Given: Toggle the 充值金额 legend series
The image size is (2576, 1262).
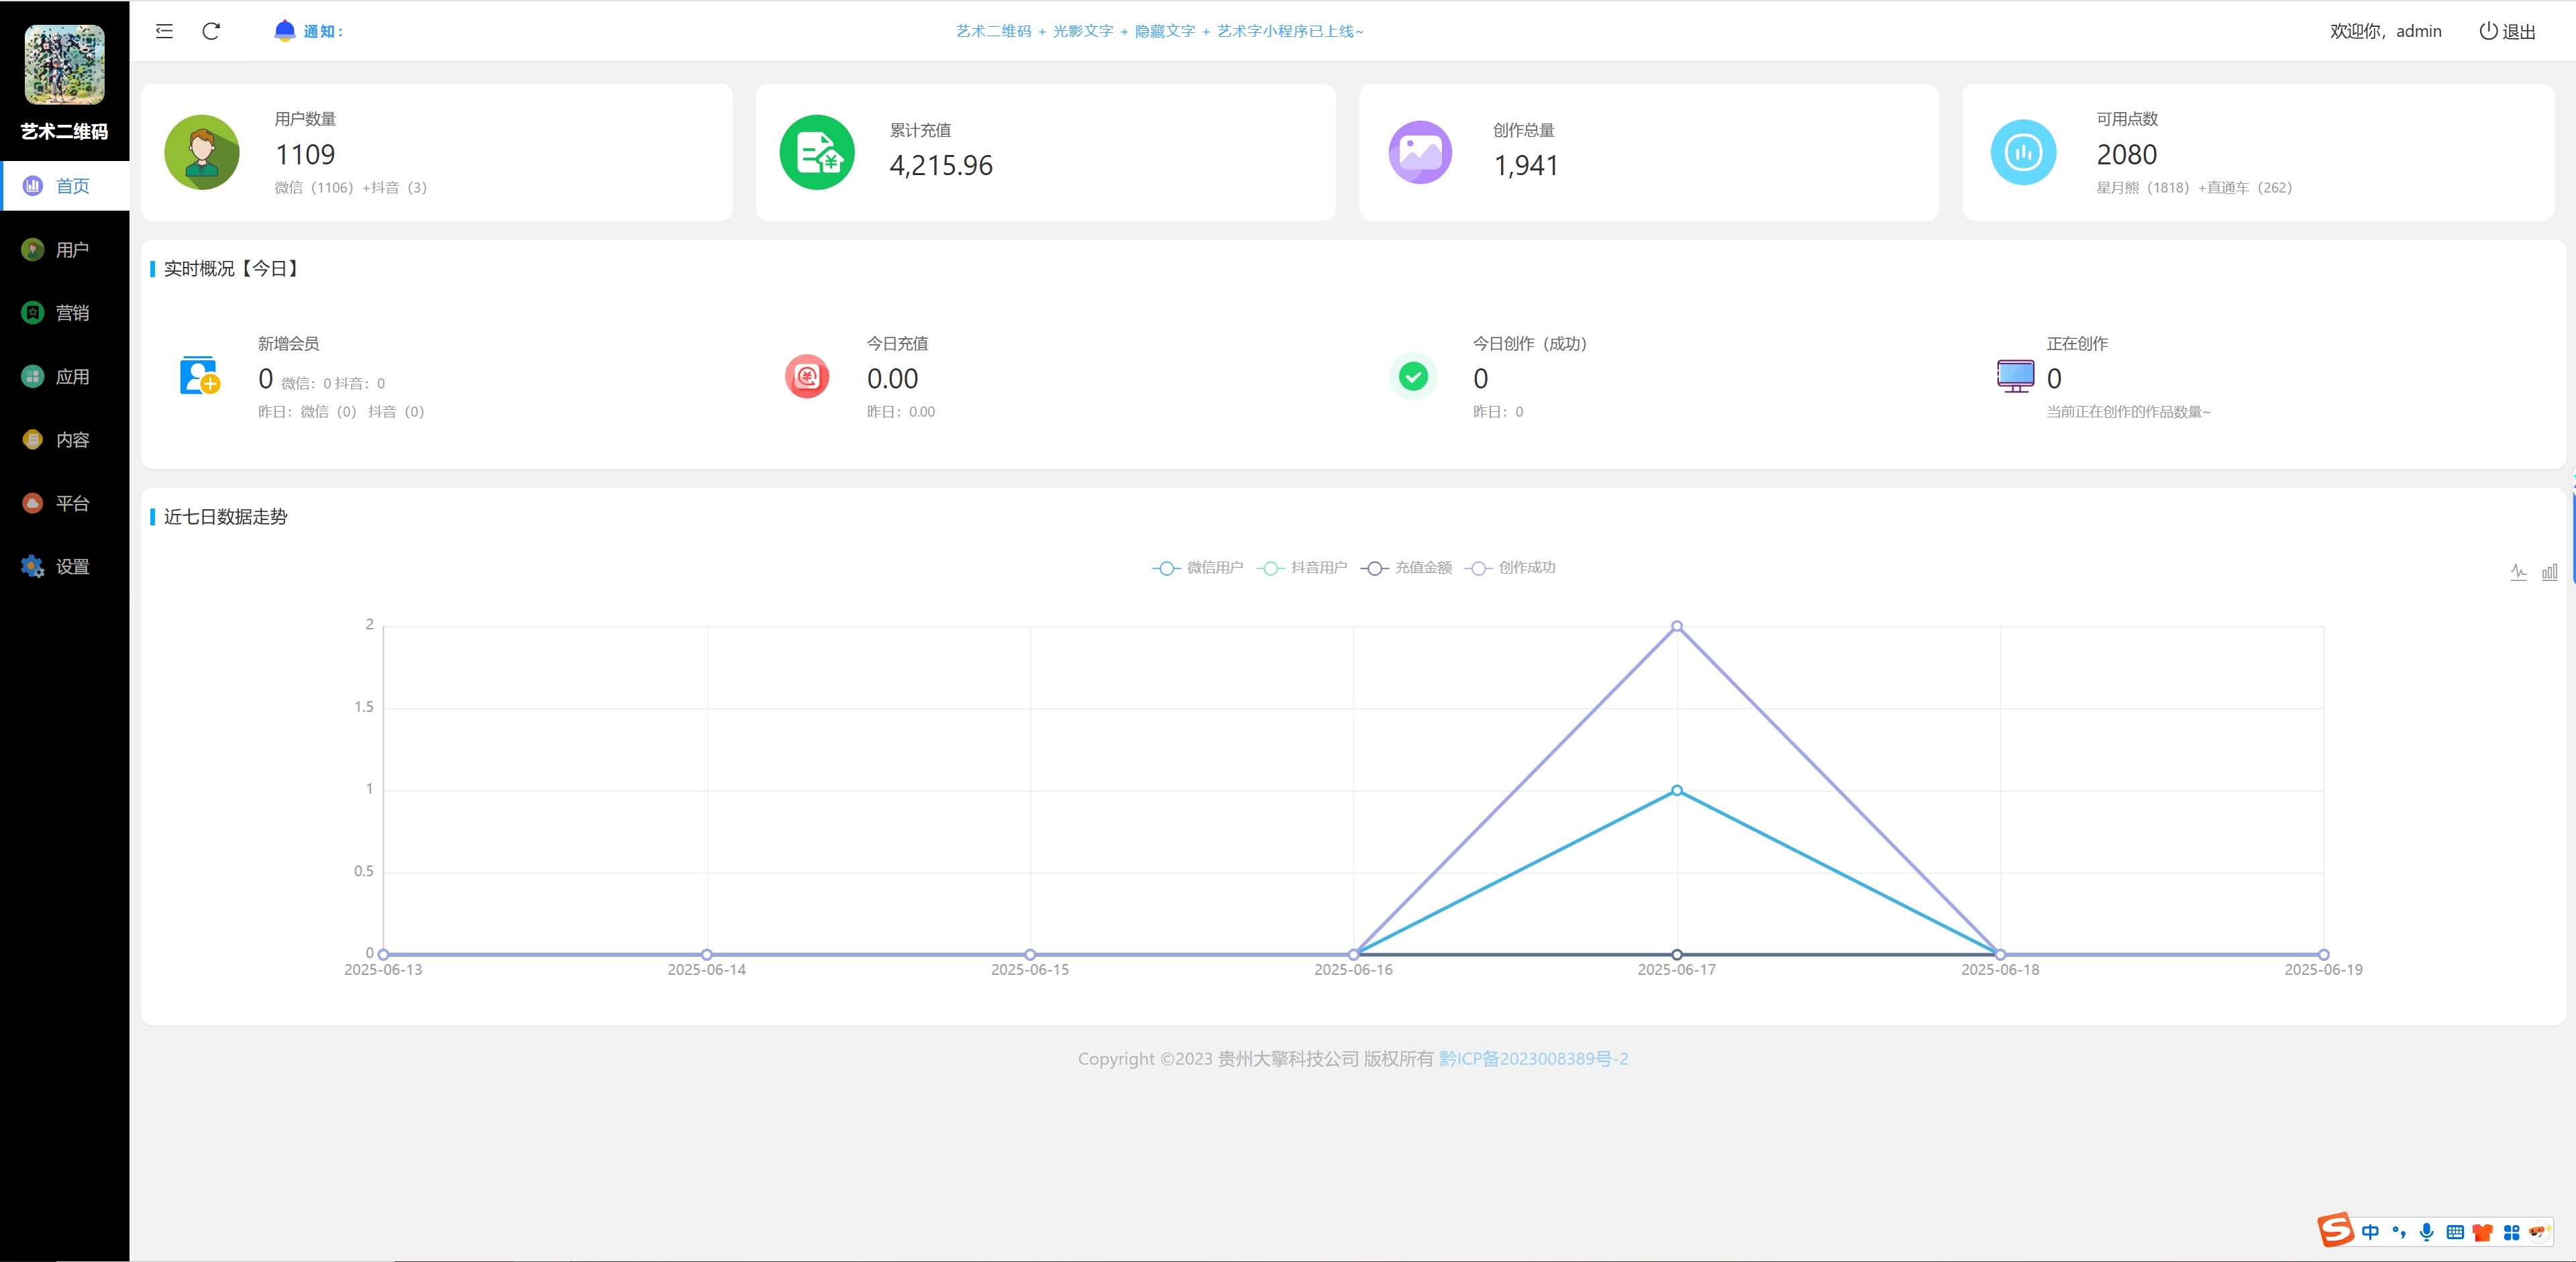Looking at the screenshot, I should [1407, 568].
